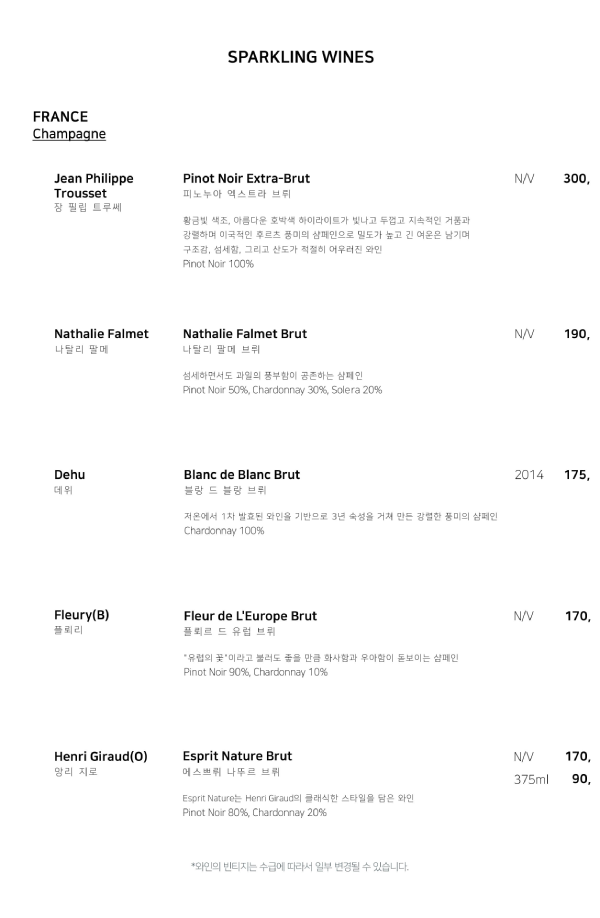The height and width of the screenshot is (918, 600).
Task: Click the SPARKLING WINES heading
Action: pyautogui.click(x=300, y=57)
